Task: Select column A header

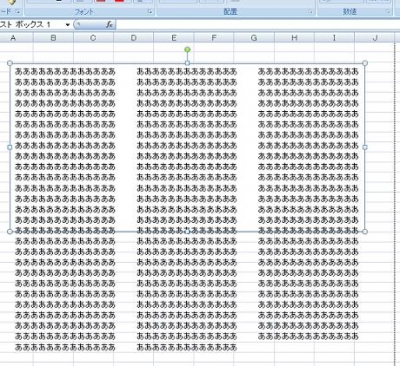Action: [13, 38]
